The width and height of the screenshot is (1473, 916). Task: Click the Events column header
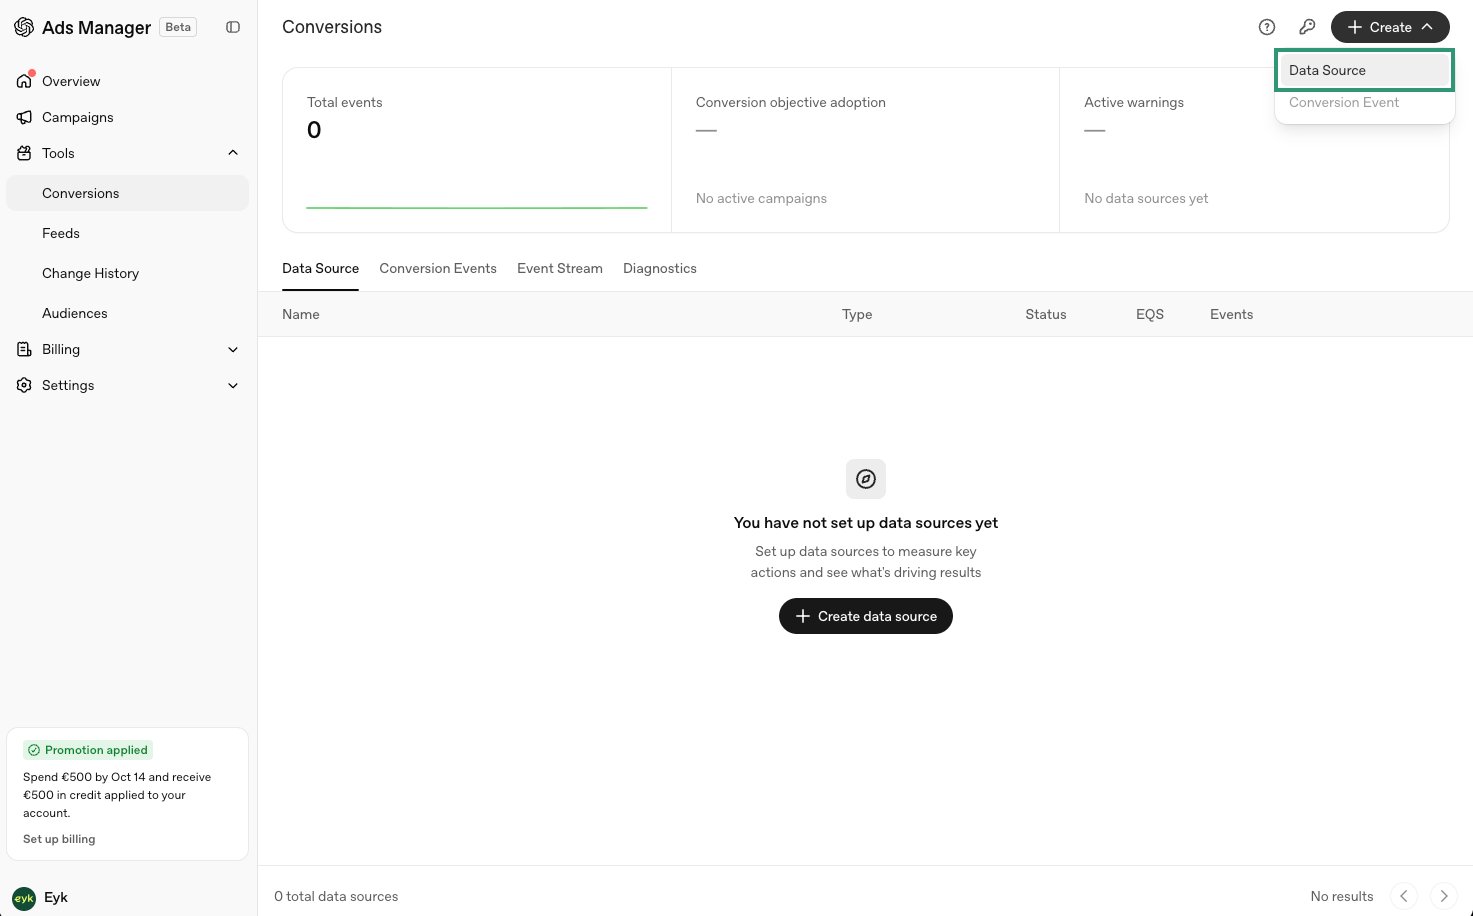(x=1231, y=314)
